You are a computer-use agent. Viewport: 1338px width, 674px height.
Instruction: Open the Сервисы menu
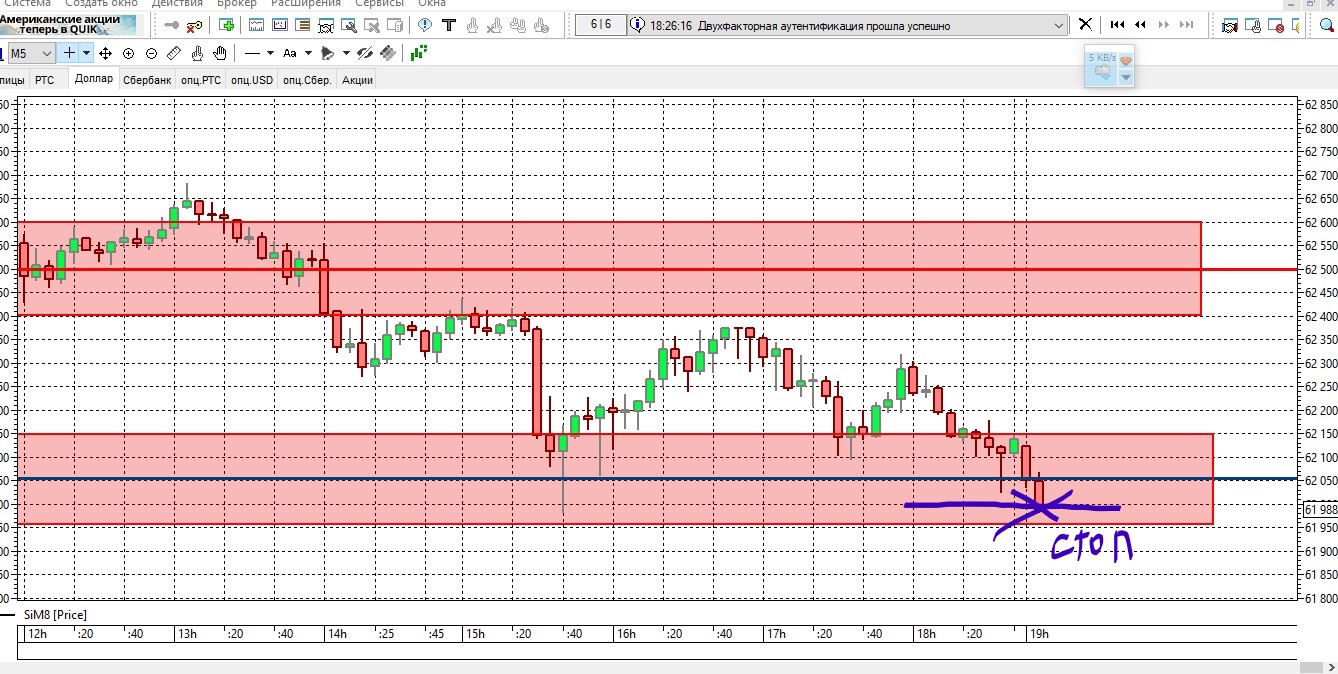tap(379, 4)
